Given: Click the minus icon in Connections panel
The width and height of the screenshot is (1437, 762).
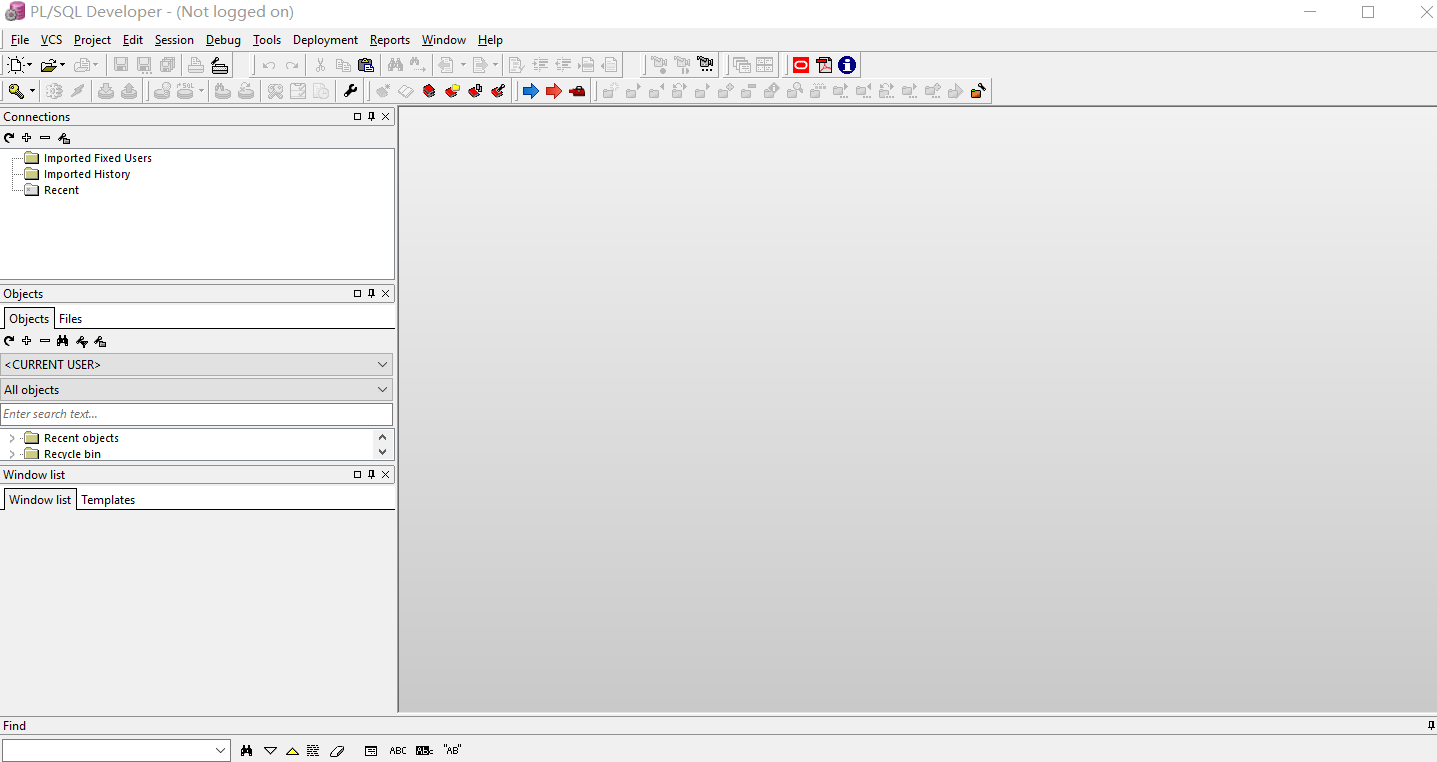Looking at the screenshot, I should 45,138.
